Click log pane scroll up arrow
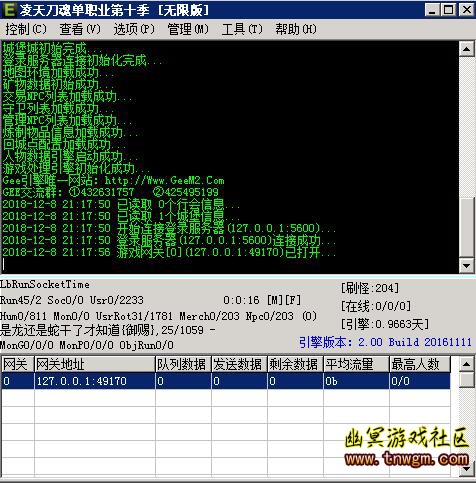 (466, 49)
